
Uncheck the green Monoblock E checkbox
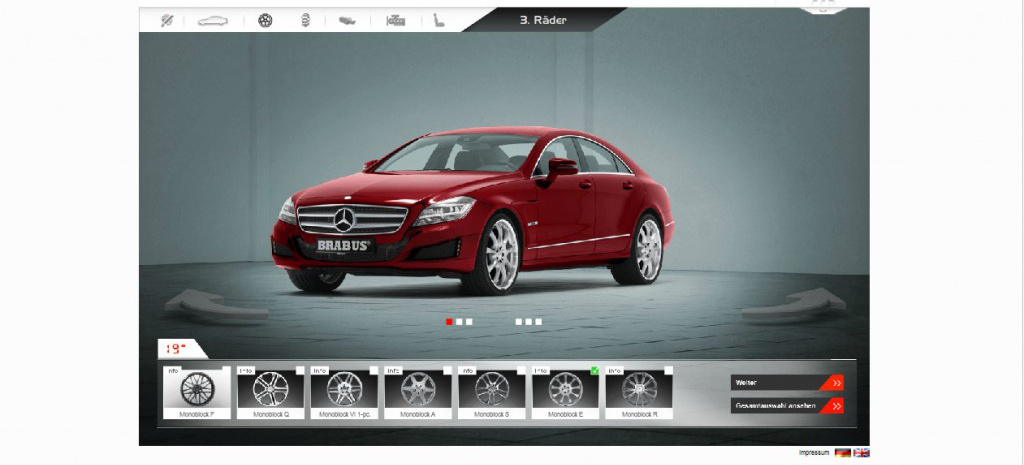tap(595, 370)
